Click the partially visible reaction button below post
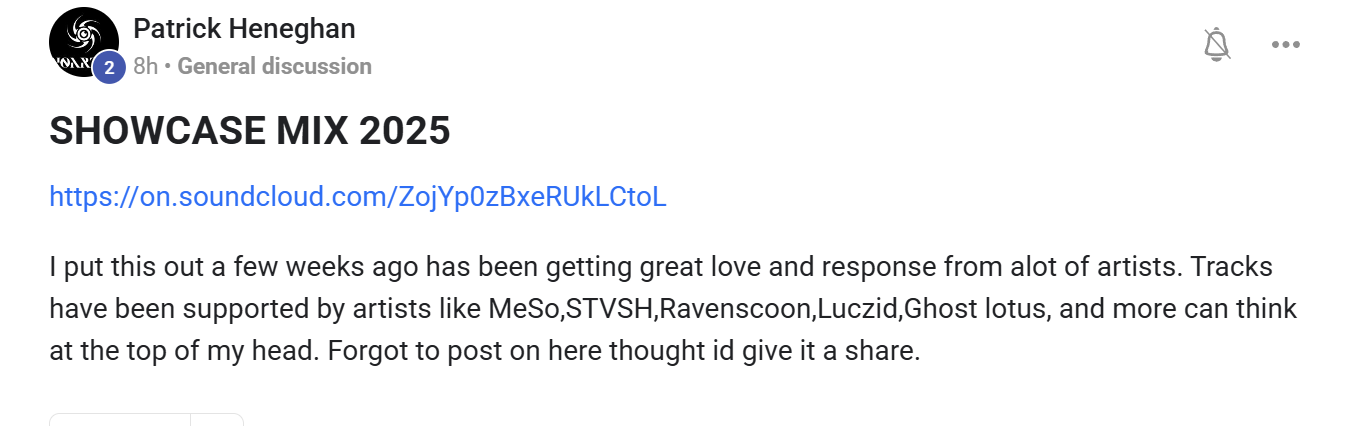This screenshot has height=426, width=1369. (119, 420)
